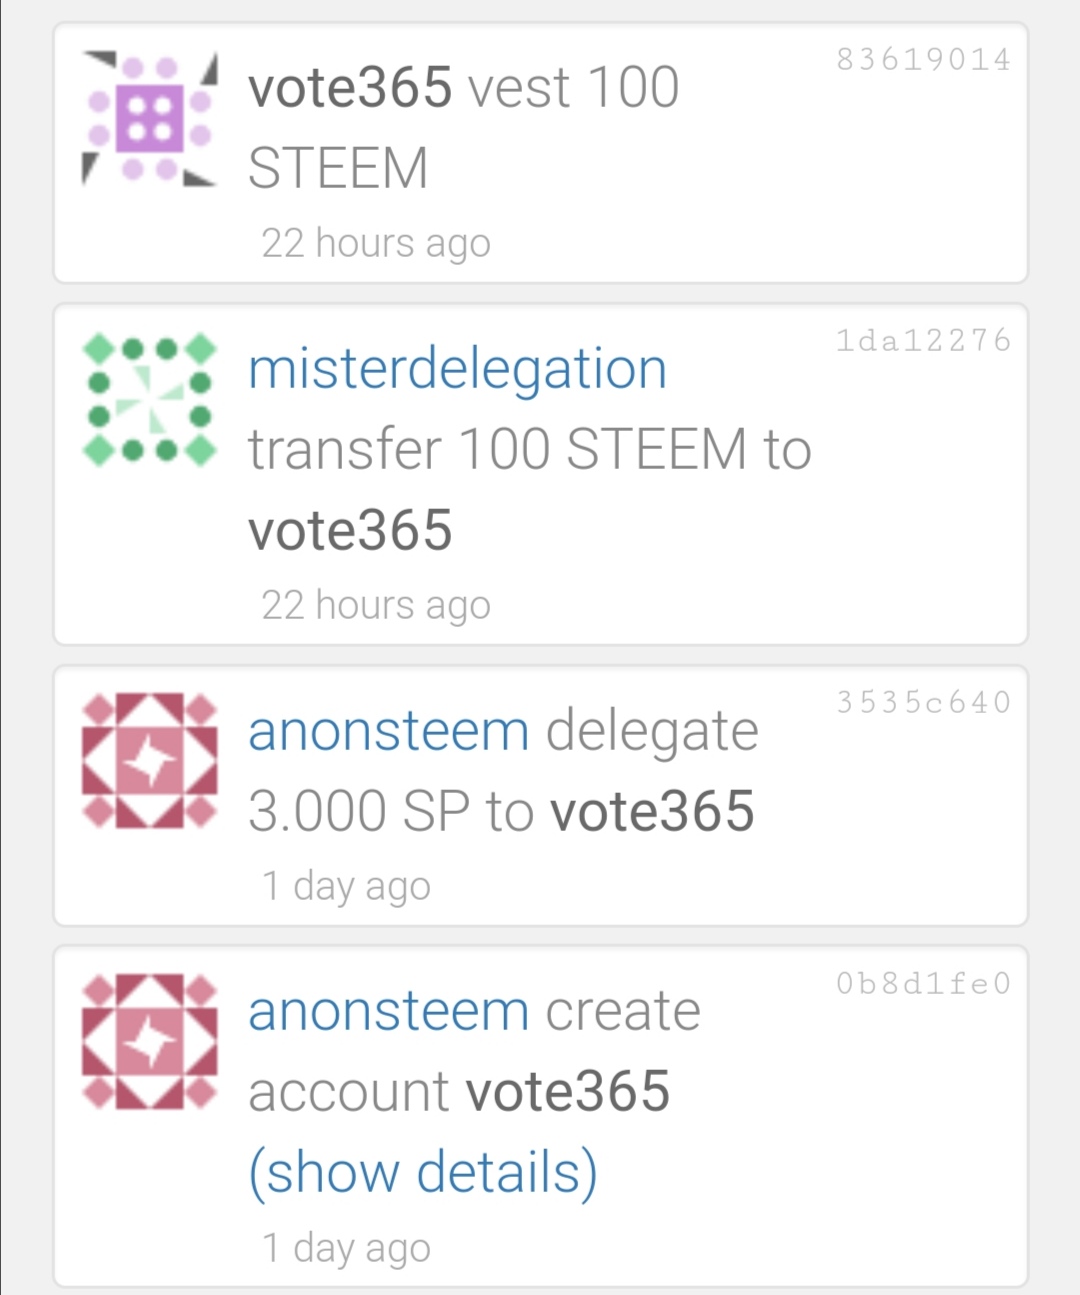Click misterdelegation's green avatar icon
The height and width of the screenshot is (1295, 1080).
click(x=150, y=400)
